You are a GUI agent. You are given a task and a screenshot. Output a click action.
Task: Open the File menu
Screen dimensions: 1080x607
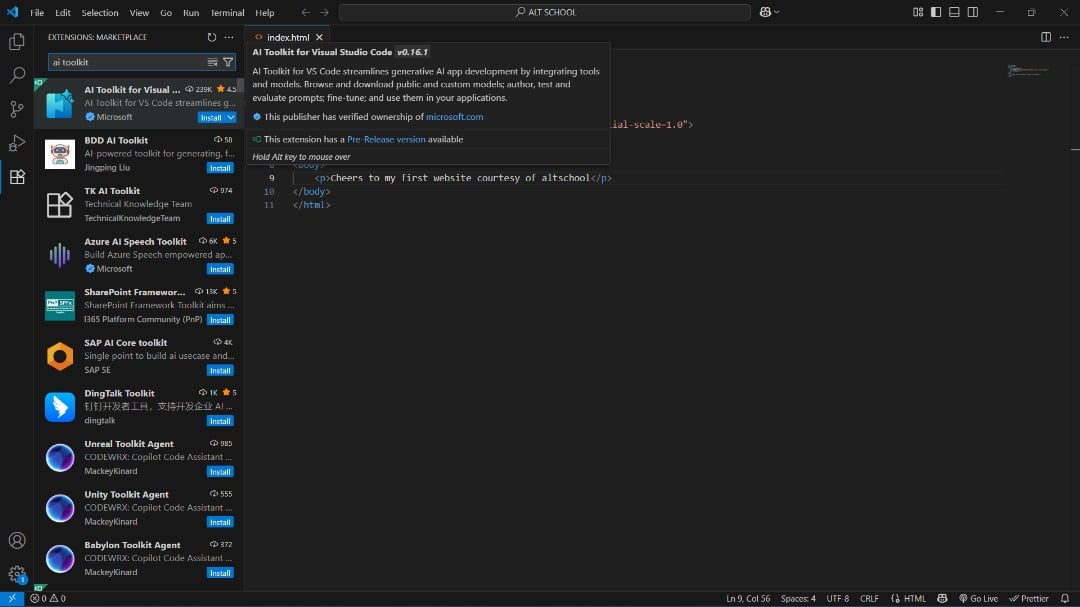point(37,12)
